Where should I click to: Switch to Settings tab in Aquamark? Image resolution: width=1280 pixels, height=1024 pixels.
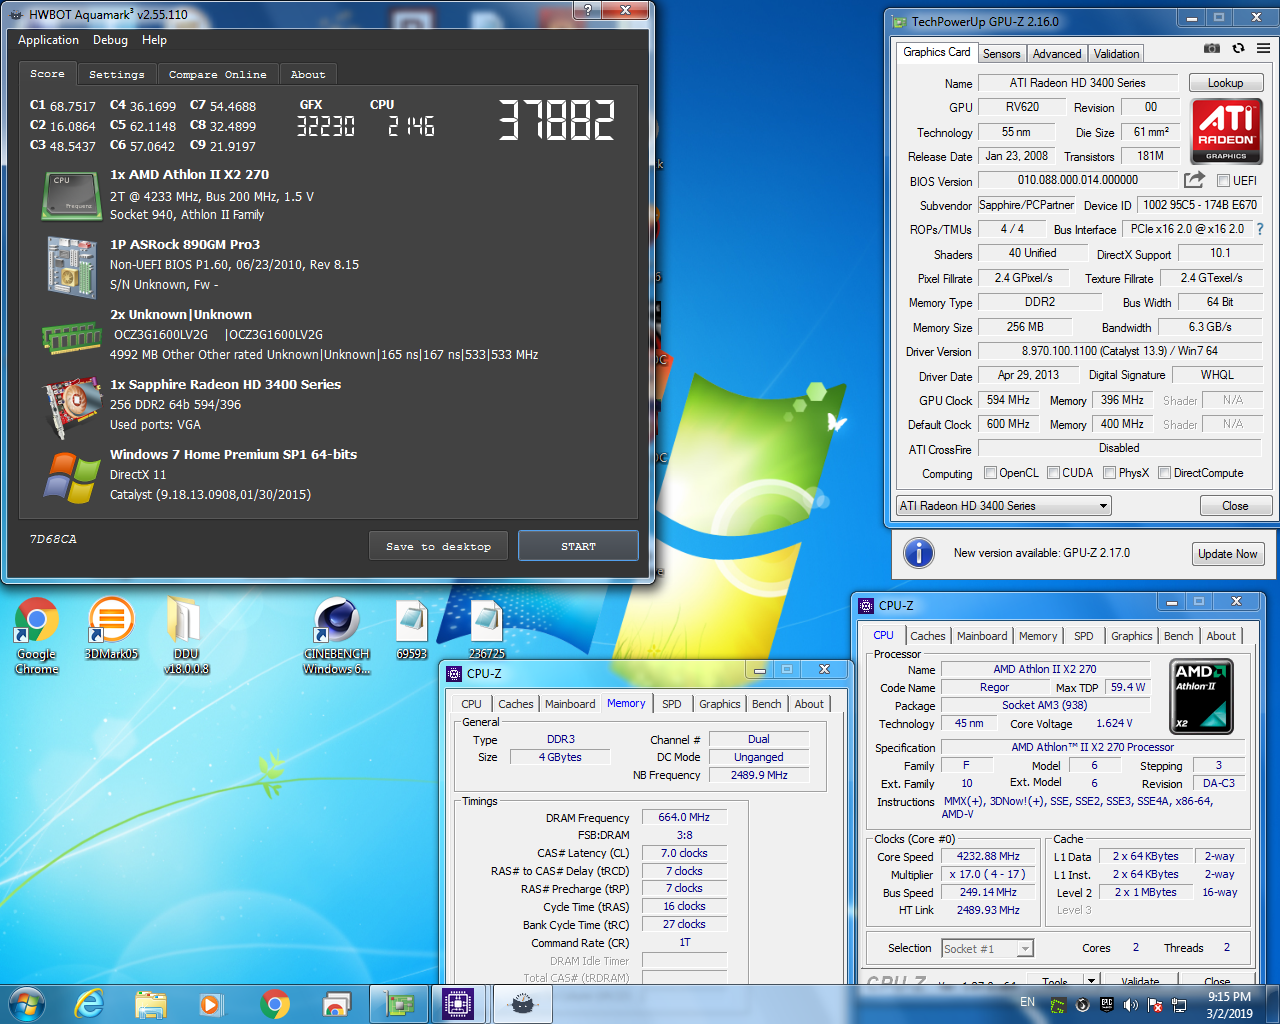(x=117, y=74)
